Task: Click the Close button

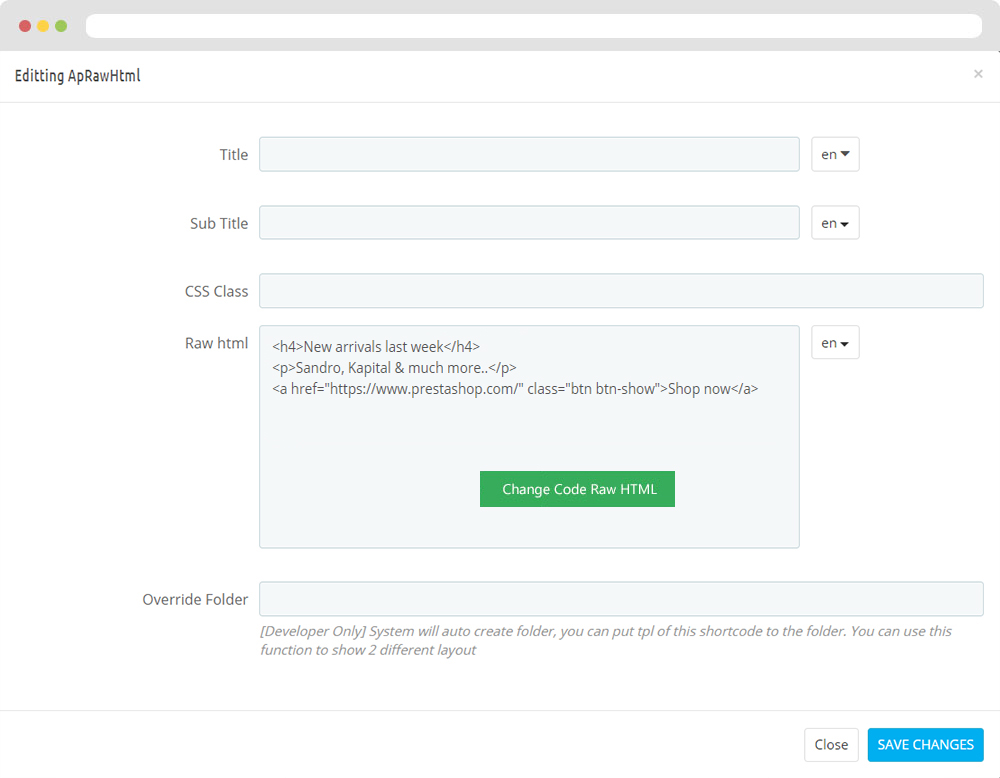Action: click(x=831, y=744)
